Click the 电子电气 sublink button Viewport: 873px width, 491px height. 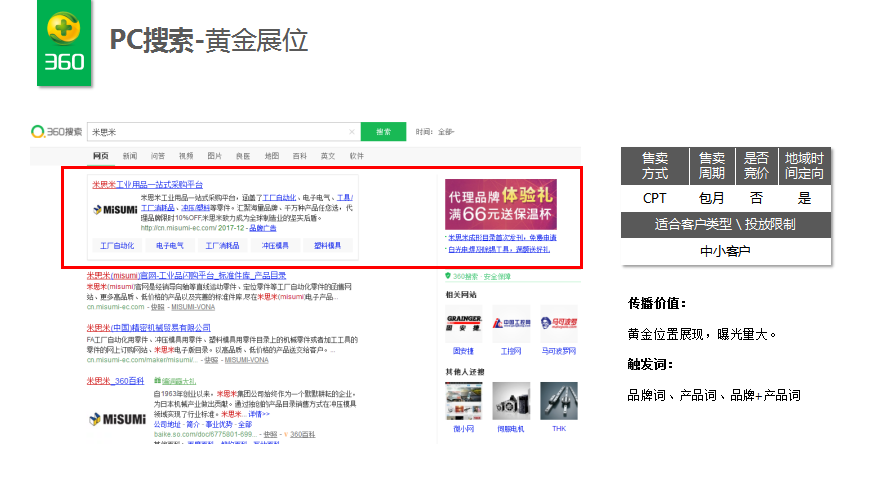click(x=170, y=246)
